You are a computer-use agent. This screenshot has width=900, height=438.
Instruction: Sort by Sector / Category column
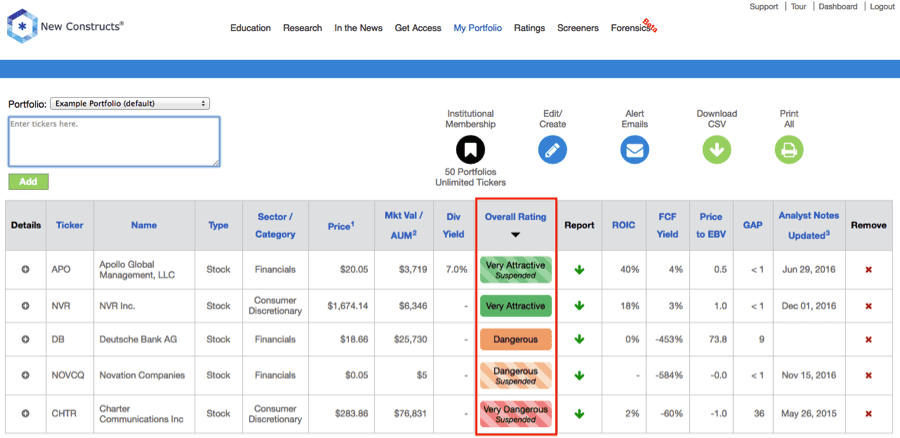coord(276,226)
